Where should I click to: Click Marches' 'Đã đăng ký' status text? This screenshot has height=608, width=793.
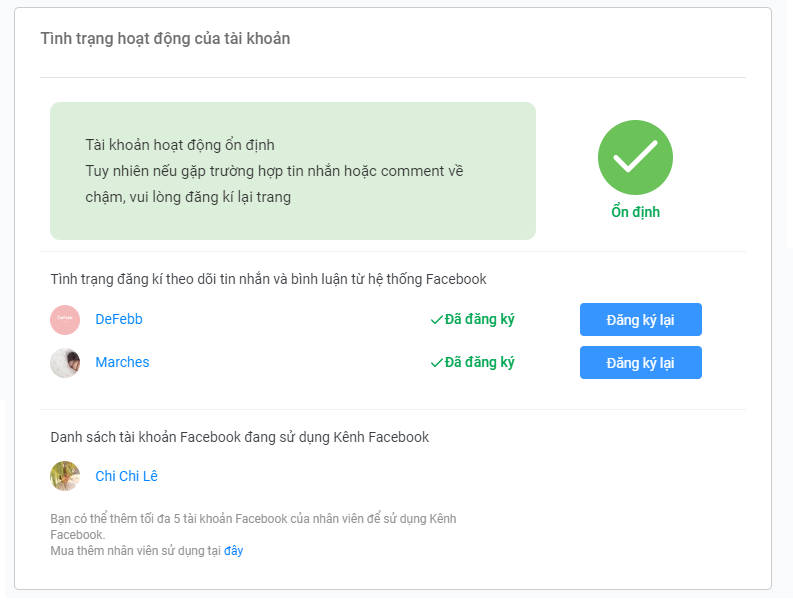(x=479, y=363)
